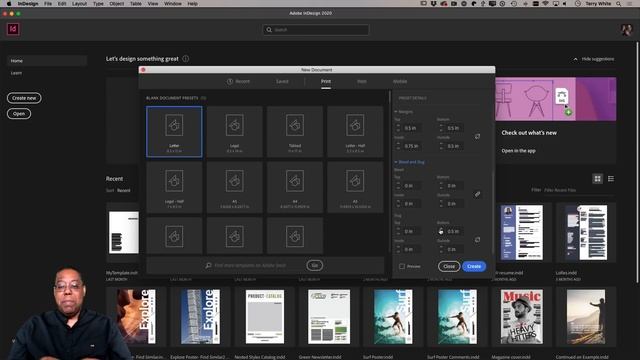This screenshot has width=640, height=360.
Task: Open Spotlight search in the menu bar
Action: click(x=619, y=4)
